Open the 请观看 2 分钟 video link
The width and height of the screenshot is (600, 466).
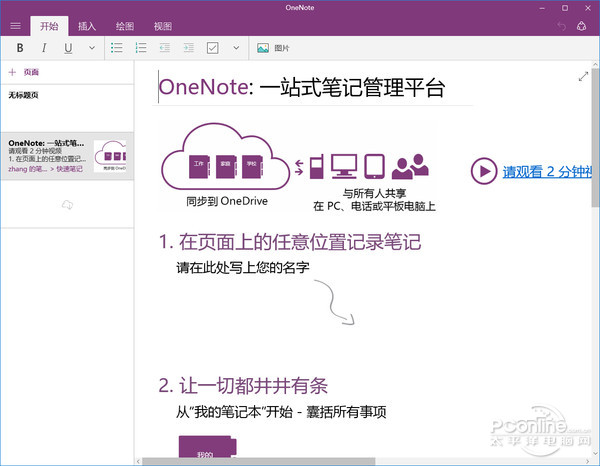[x=547, y=172]
